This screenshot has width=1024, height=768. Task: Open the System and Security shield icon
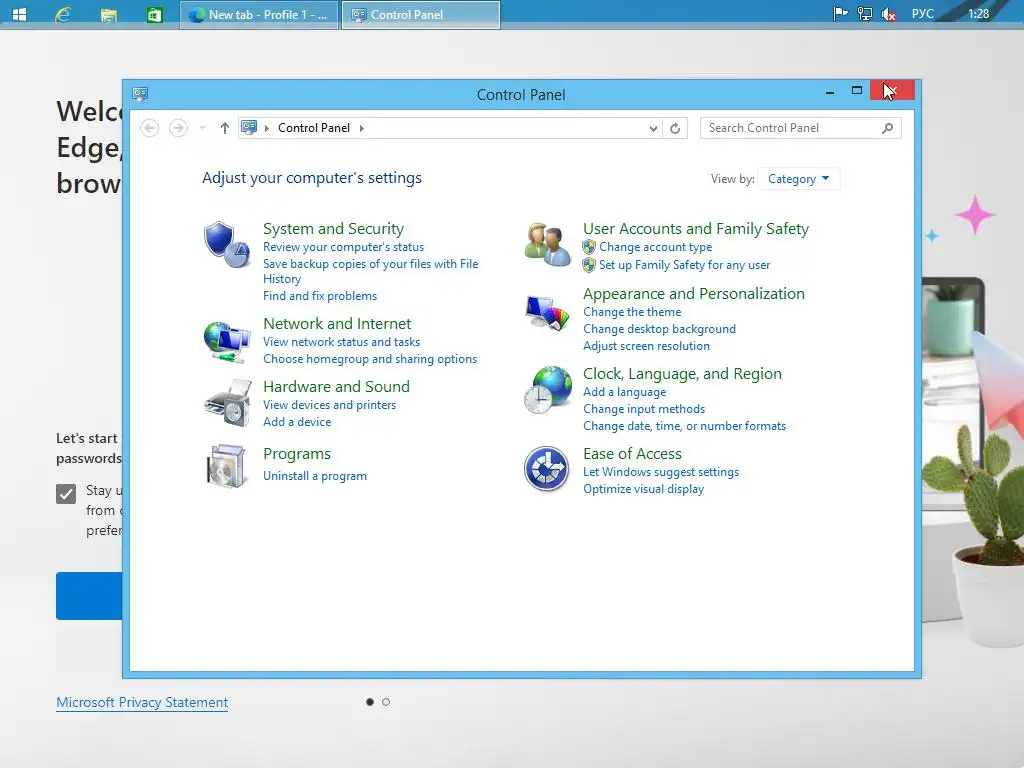[x=226, y=244]
